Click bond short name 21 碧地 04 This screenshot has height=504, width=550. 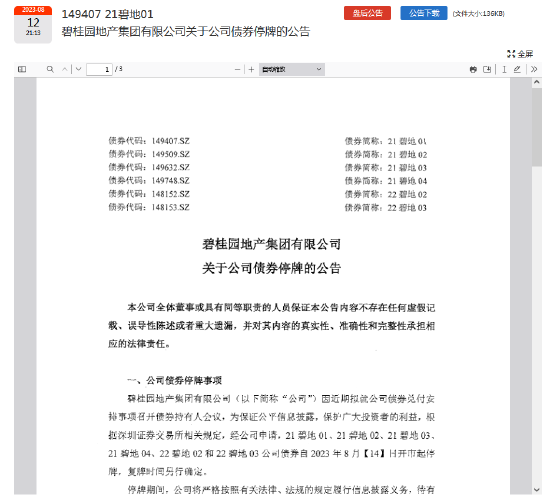coord(407,181)
